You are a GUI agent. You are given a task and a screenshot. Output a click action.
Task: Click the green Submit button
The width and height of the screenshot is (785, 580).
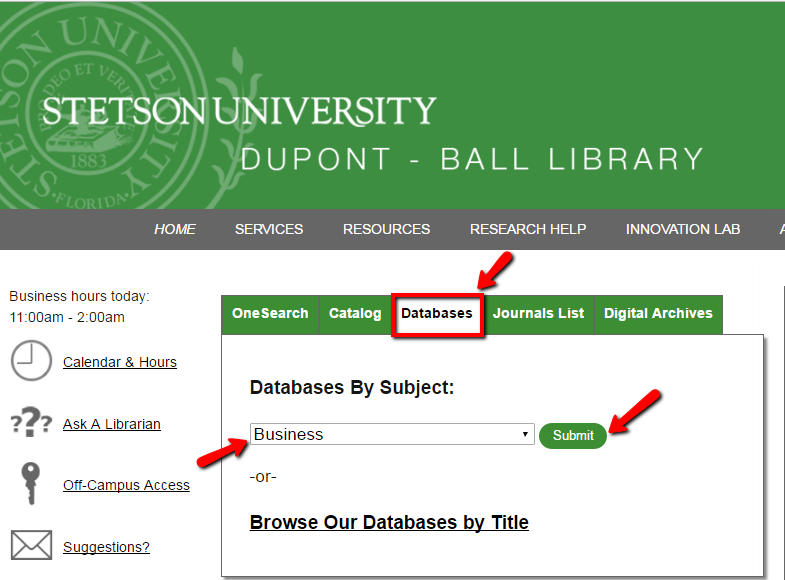coord(573,435)
